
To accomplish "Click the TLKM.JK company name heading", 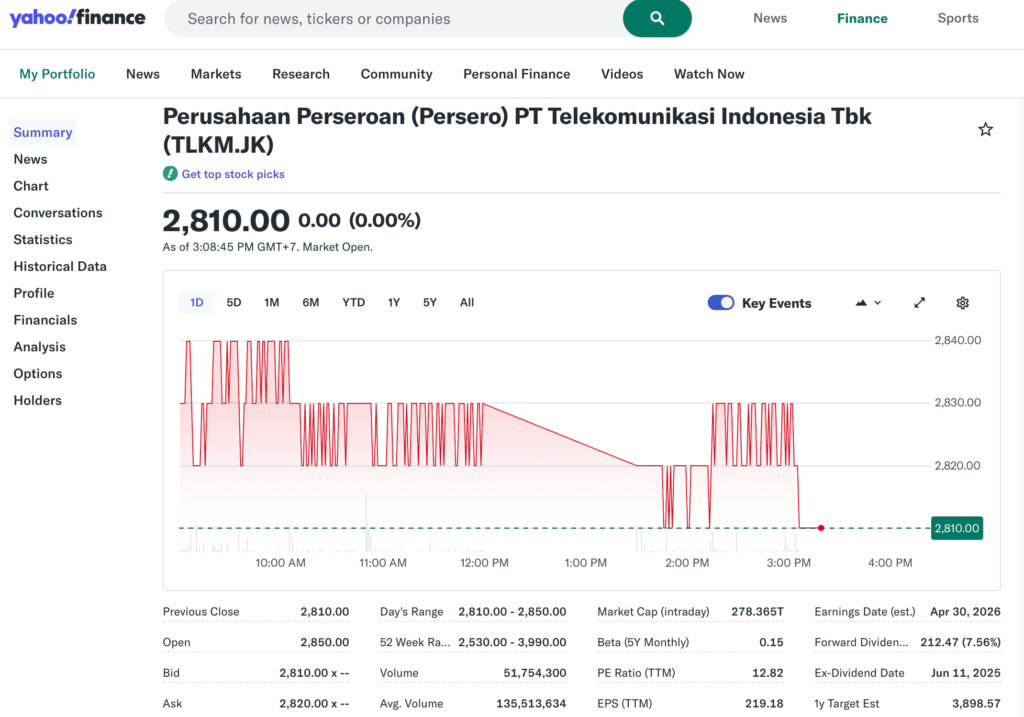I will point(517,130).
